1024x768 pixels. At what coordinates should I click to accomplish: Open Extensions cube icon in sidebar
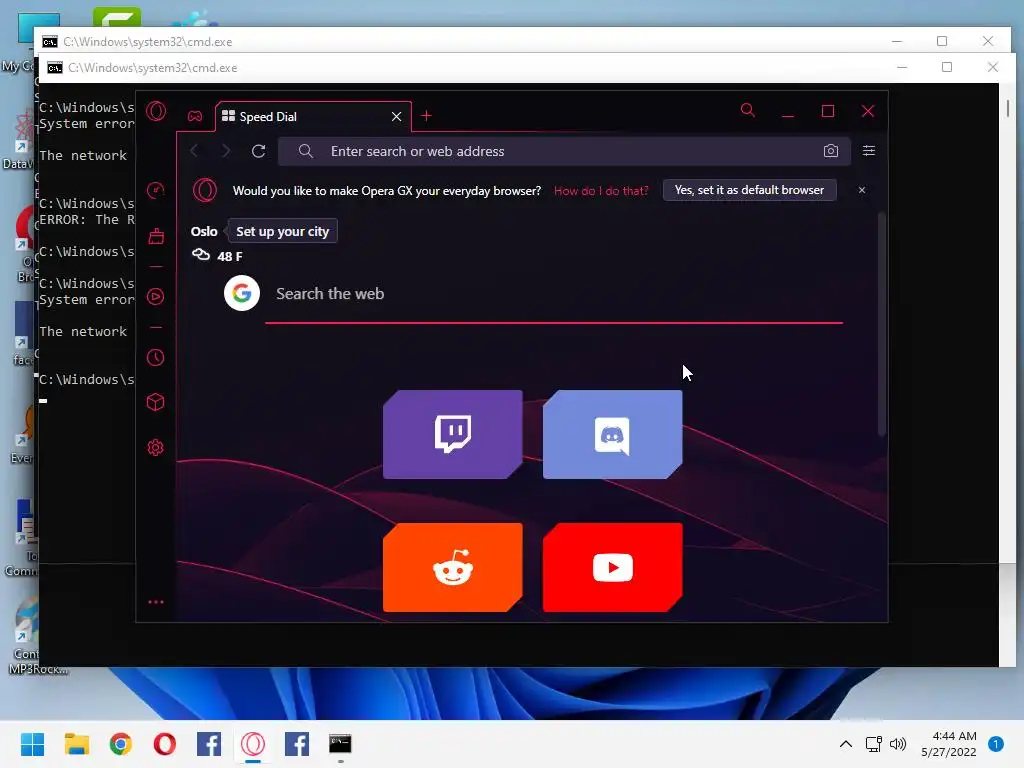point(155,402)
